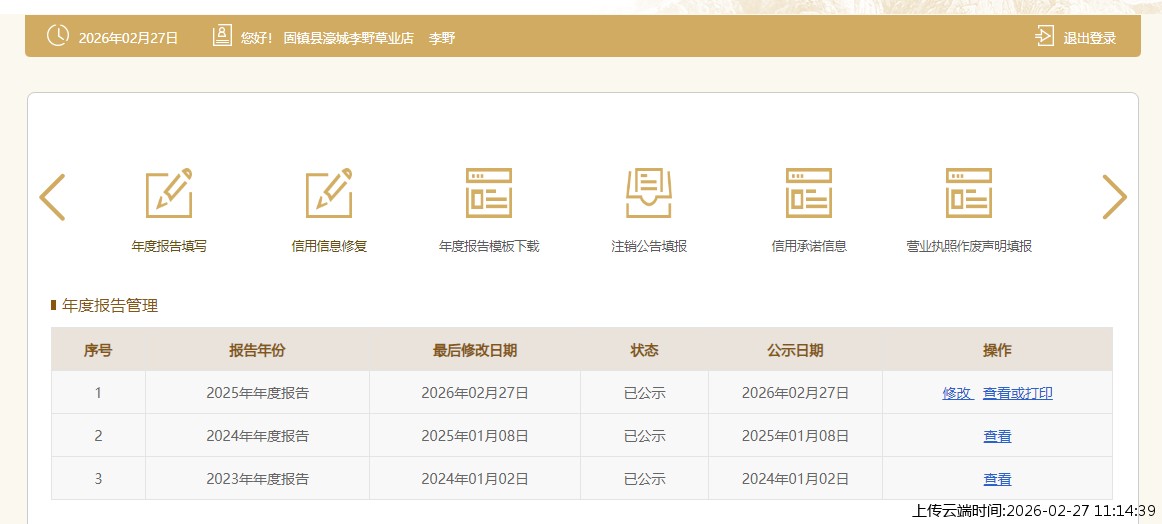1162x524 pixels.
Task: Click 修改 for the 2025 annual report
Action: click(957, 393)
